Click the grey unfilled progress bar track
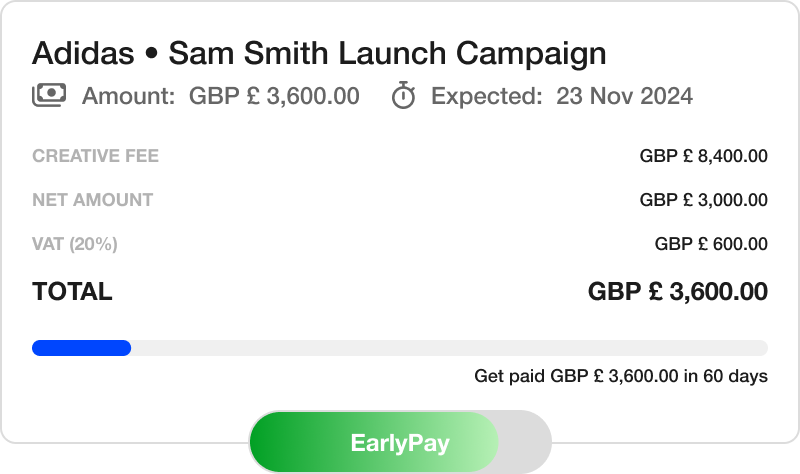This screenshot has height=474, width=800. tap(448, 348)
